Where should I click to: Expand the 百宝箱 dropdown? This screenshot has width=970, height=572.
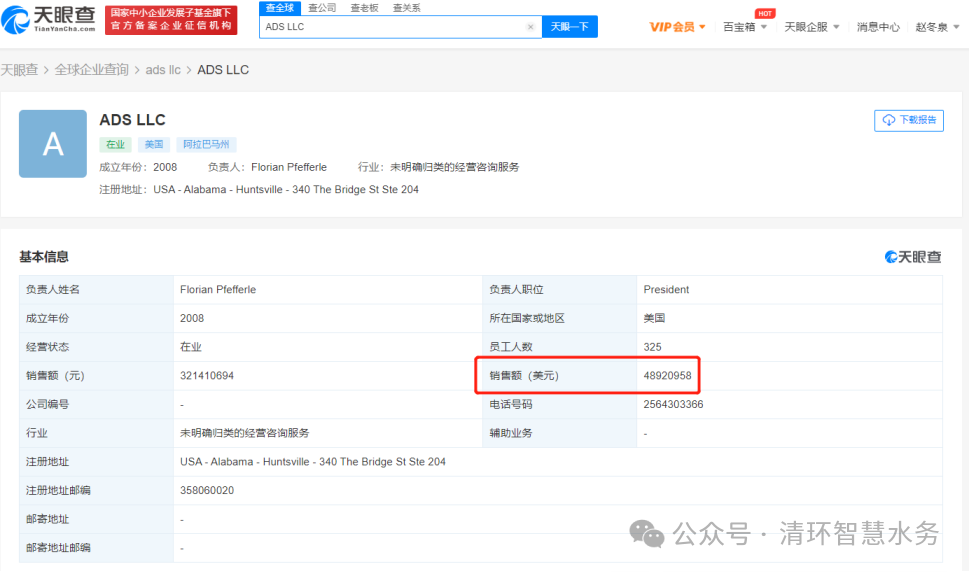pos(745,27)
